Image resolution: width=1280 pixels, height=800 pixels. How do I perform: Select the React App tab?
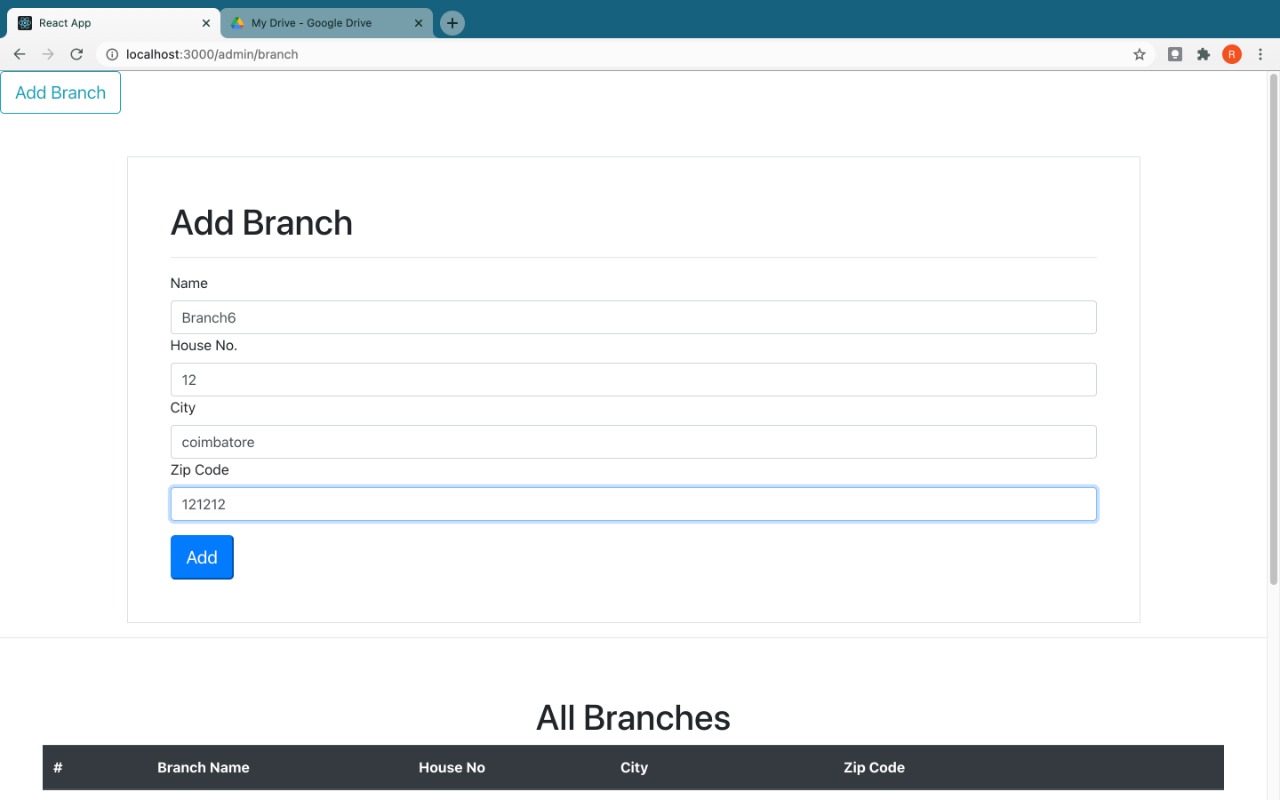(x=100, y=23)
